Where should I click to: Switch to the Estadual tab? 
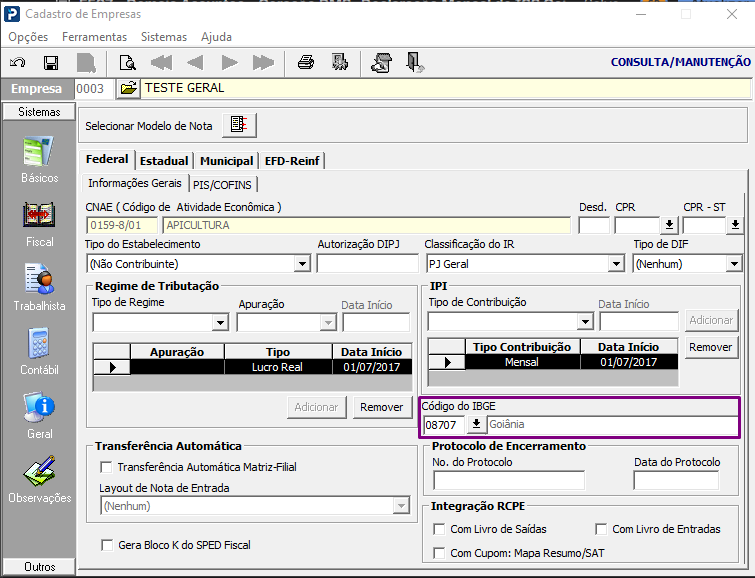point(164,161)
